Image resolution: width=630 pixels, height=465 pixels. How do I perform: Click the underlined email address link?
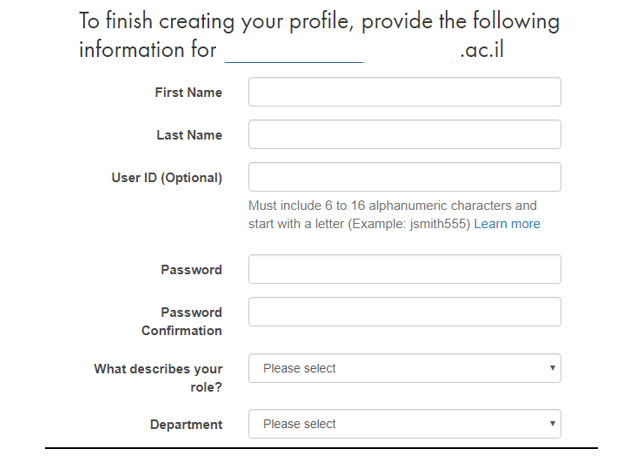click(x=293, y=51)
